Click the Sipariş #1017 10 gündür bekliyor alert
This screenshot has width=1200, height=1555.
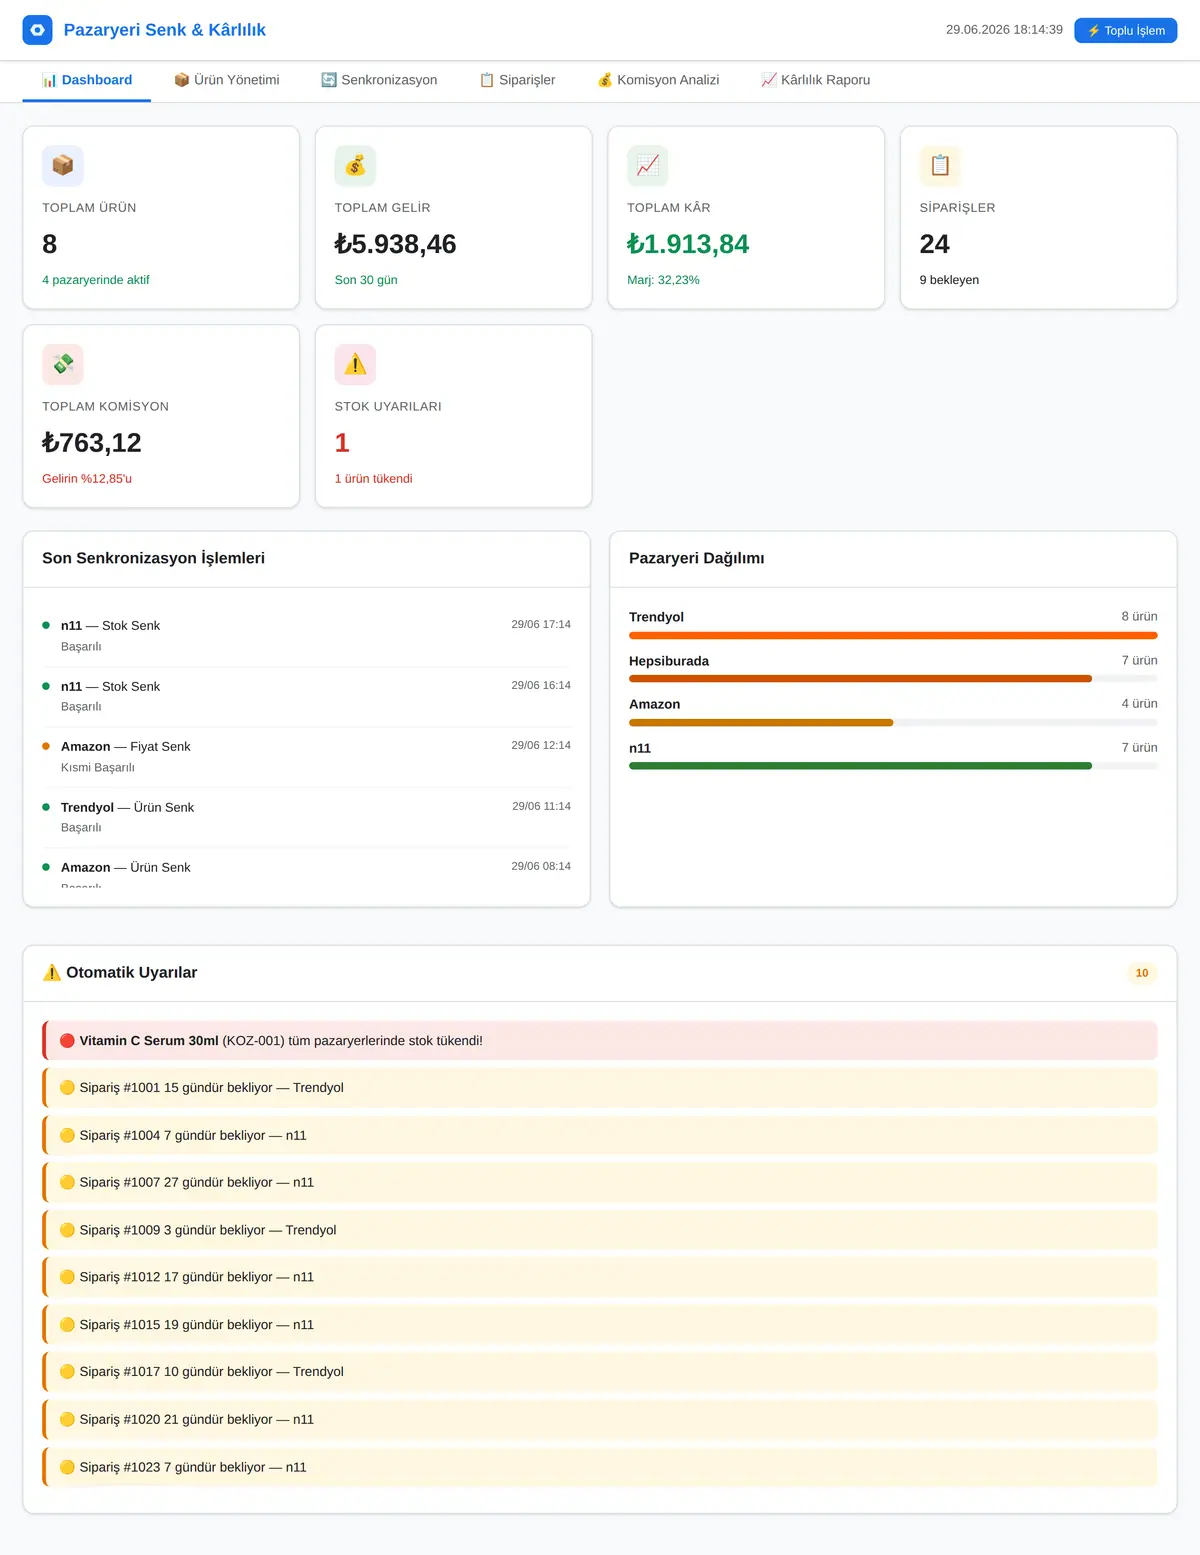[600, 1372]
